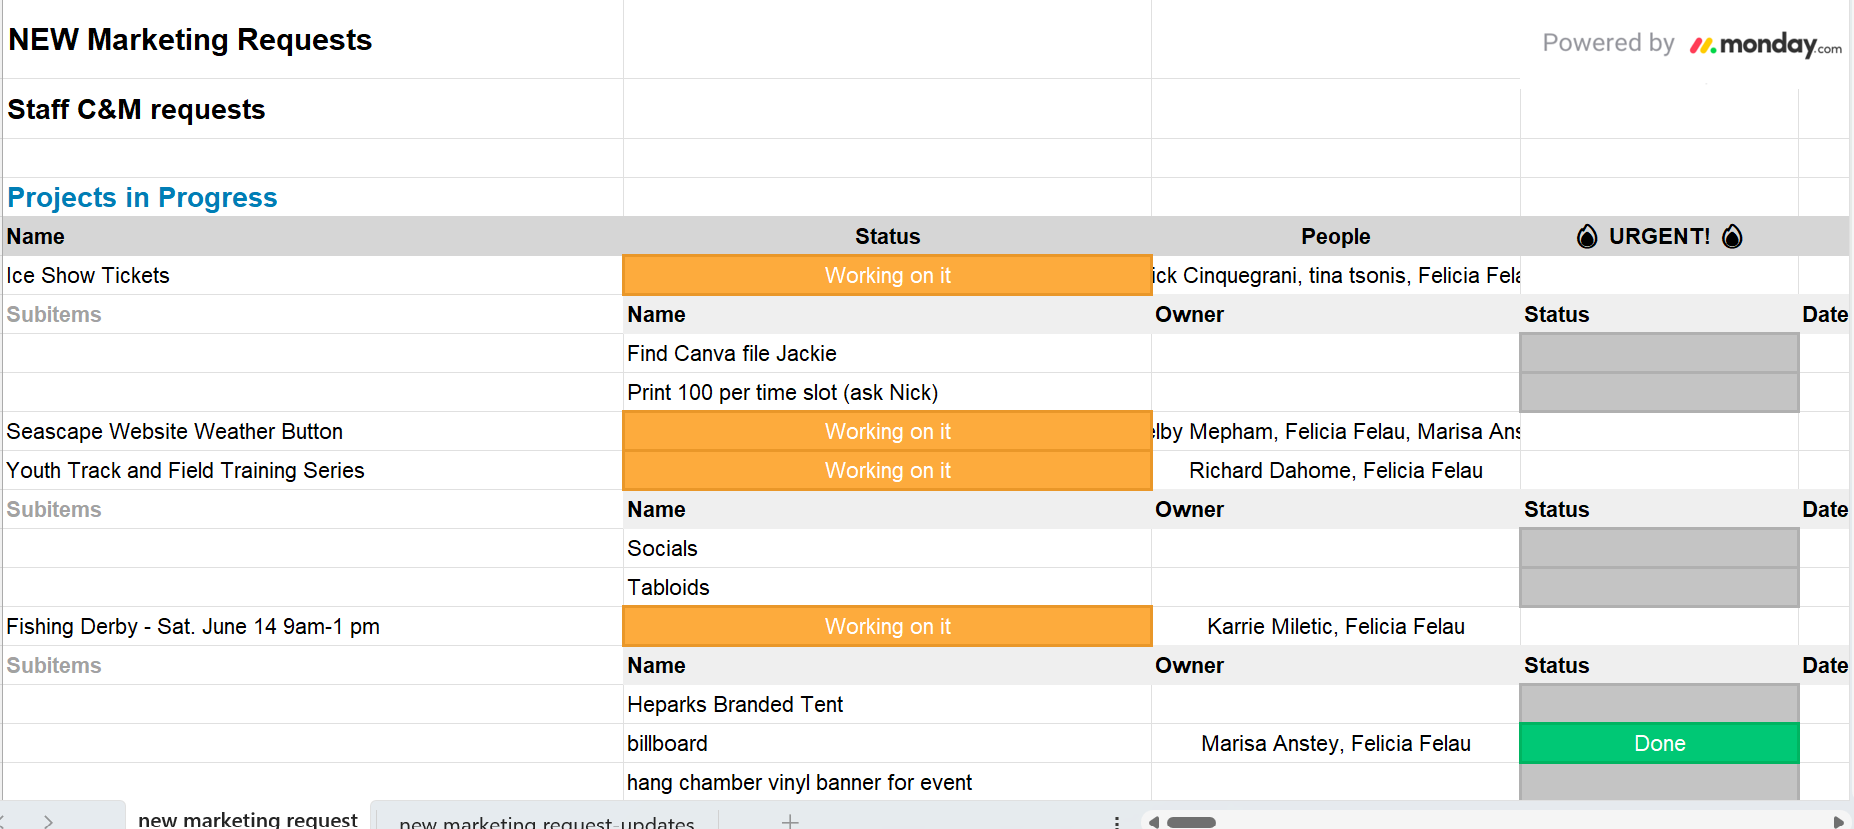Click the Projects in Progress group heading
The width and height of the screenshot is (1854, 829).
(142, 197)
